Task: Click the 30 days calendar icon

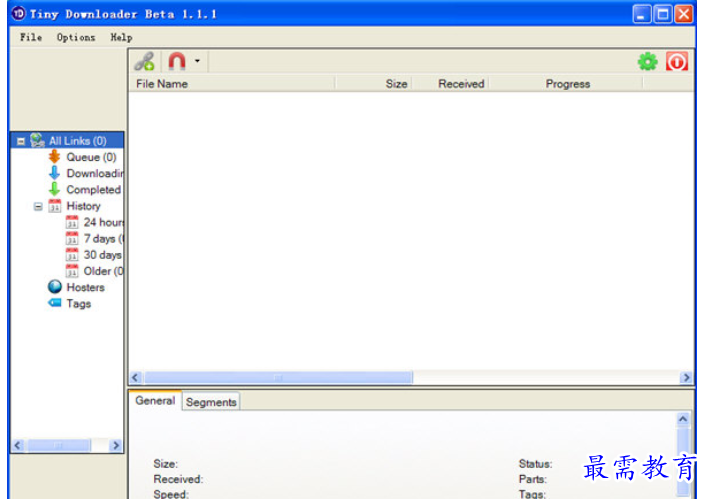Action: click(72, 254)
